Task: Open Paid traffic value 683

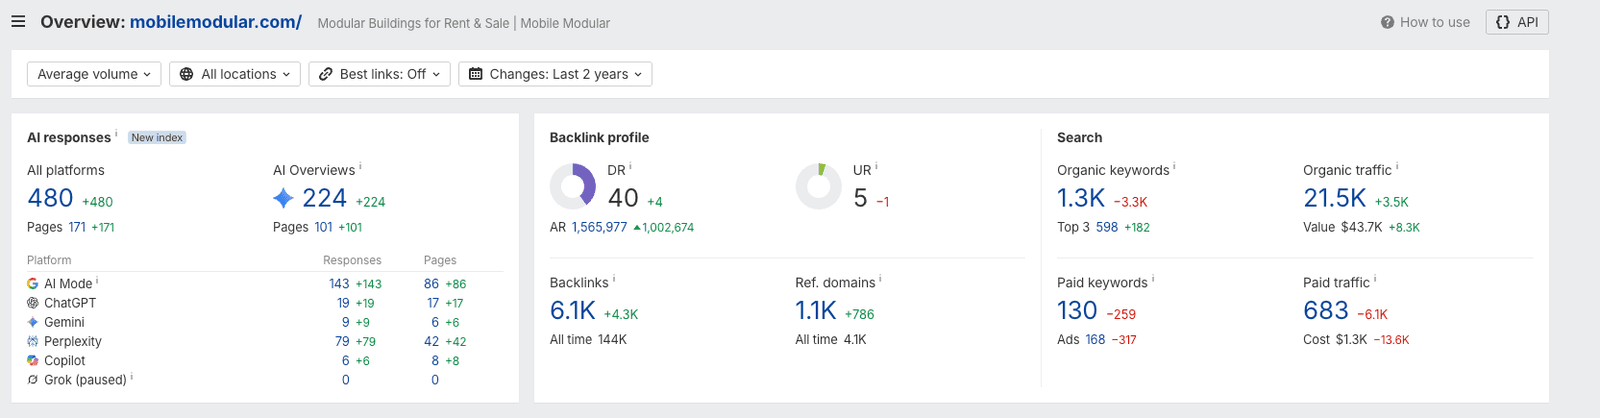Action: point(1326,311)
